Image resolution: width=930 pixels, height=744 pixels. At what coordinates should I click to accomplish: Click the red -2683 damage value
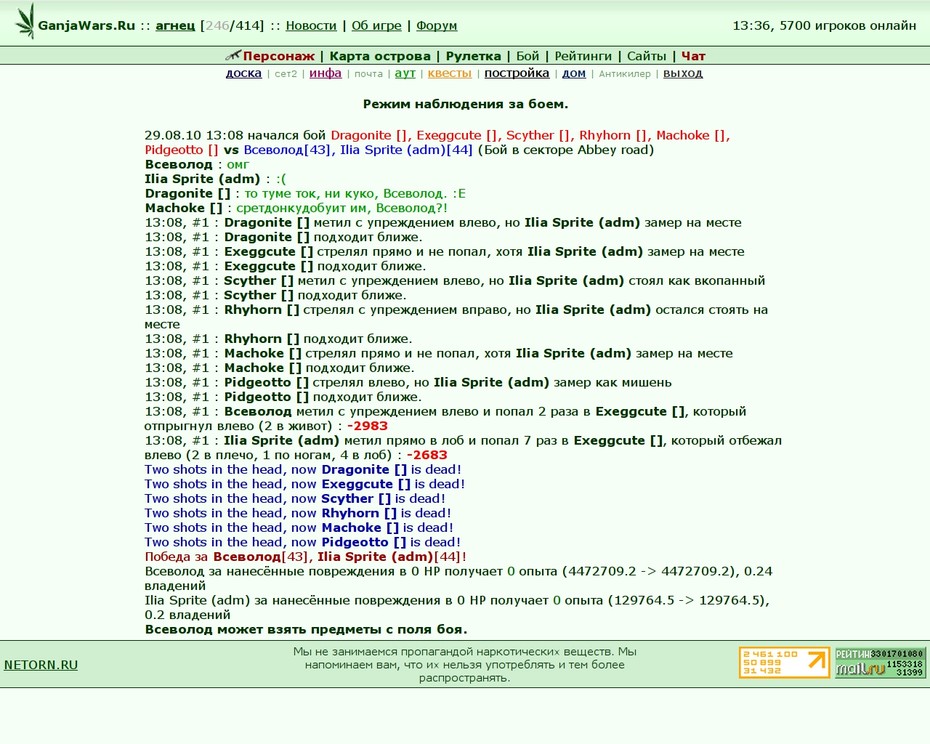click(427, 455)
